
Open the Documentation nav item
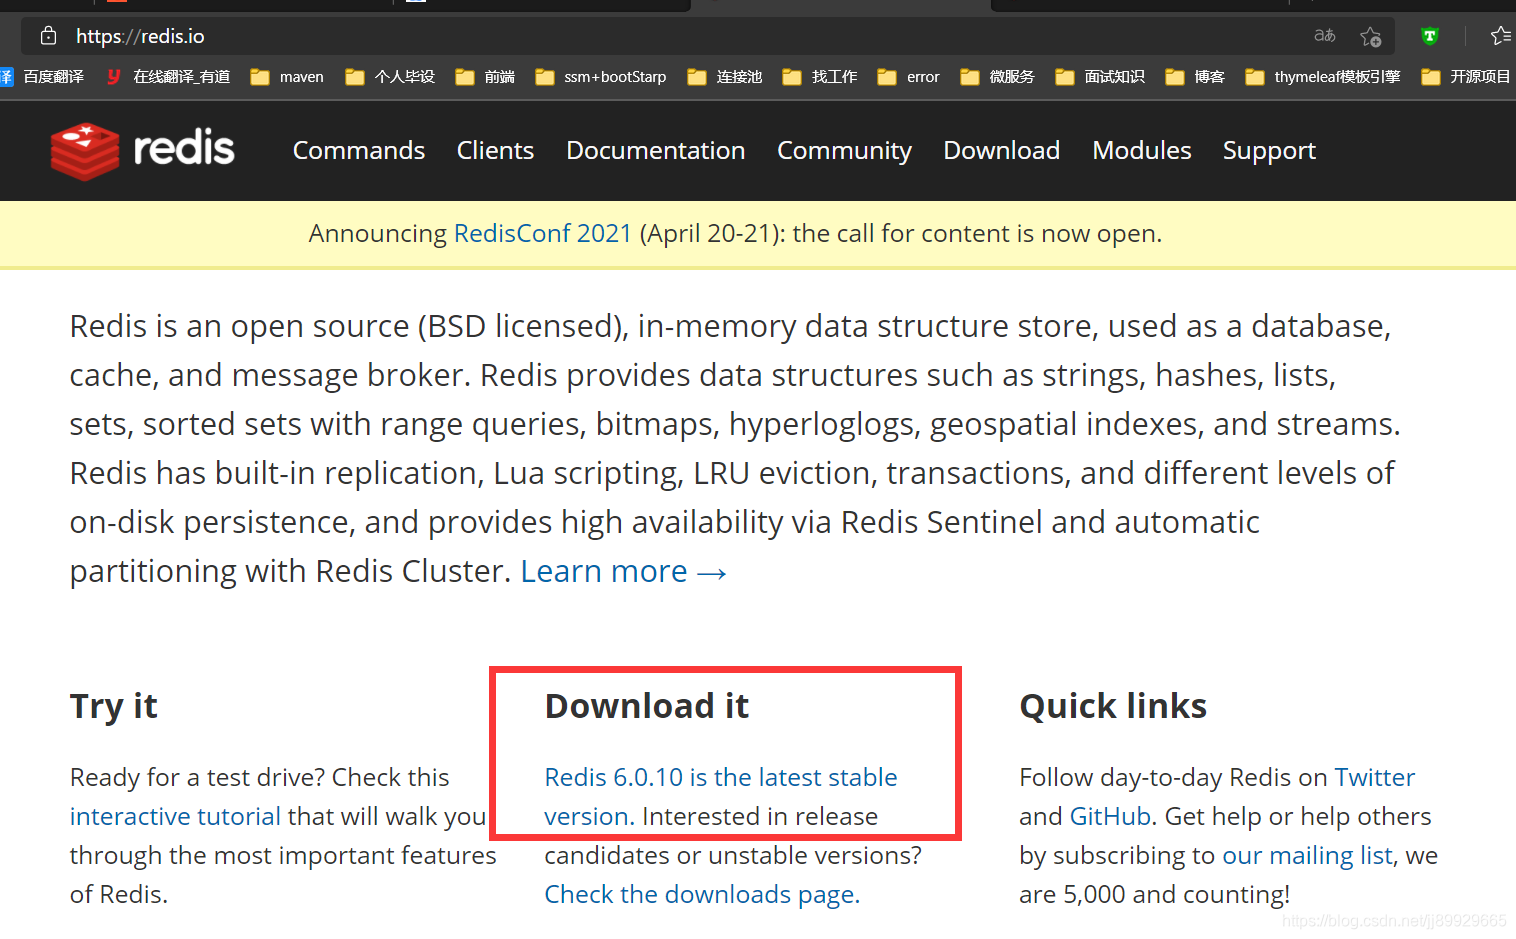tap(656, 151)
